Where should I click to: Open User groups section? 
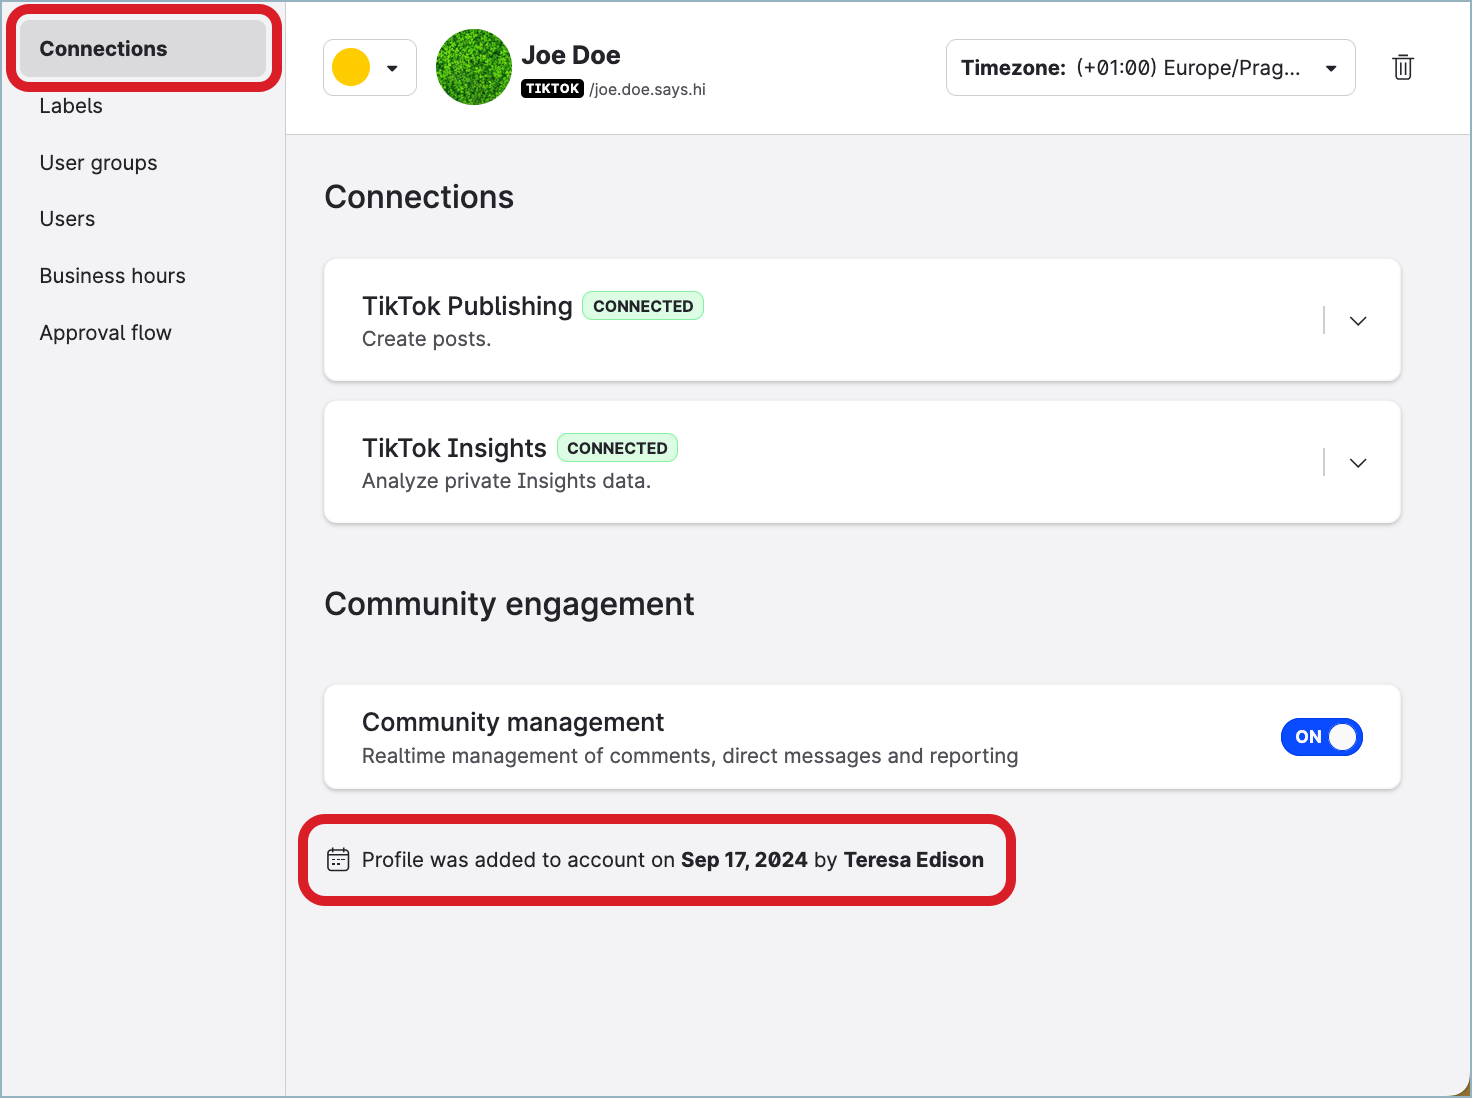tap(98, 163)
